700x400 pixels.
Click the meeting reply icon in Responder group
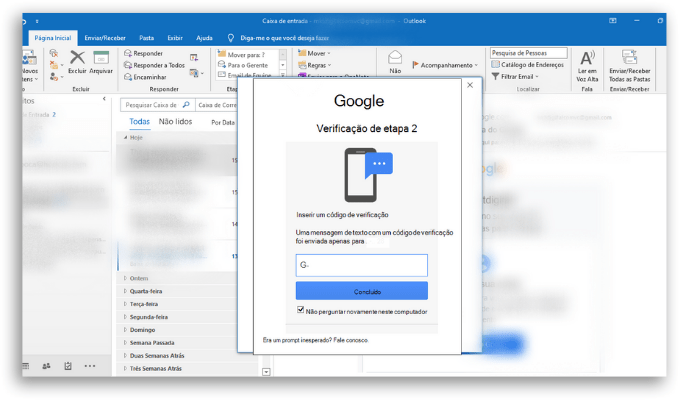pos(194,57)
